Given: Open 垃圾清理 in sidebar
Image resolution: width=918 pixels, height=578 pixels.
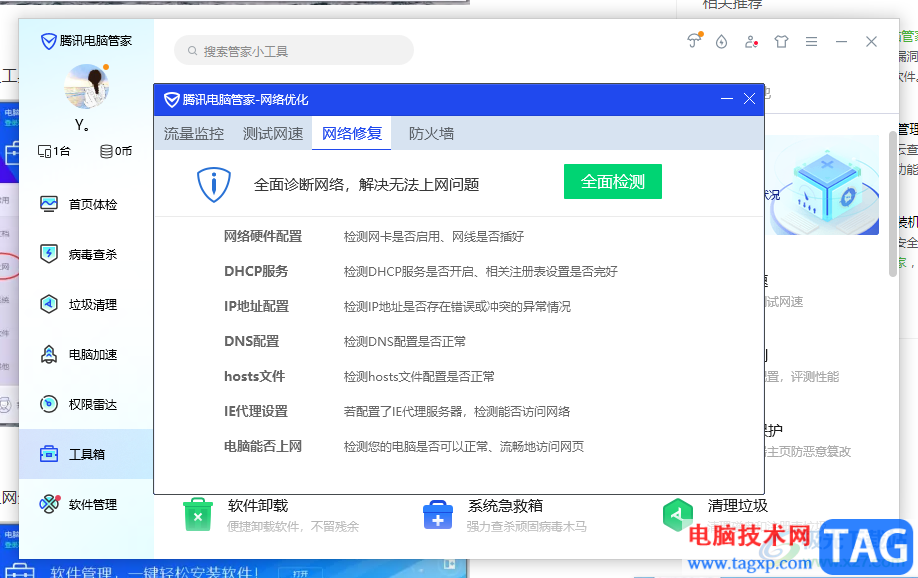Looking at the screenshot, I should pos(78,305).
